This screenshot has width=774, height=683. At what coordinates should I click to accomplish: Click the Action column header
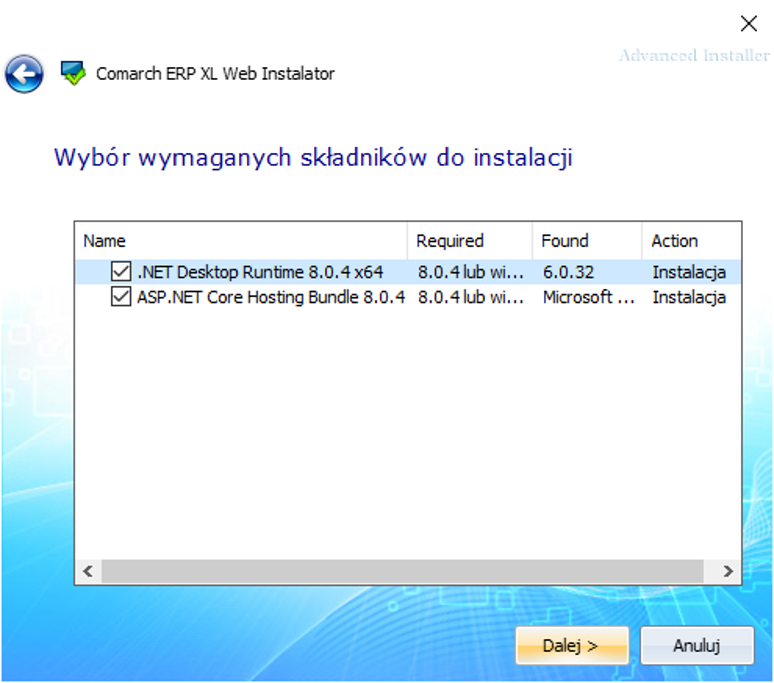tap(692, 241)
